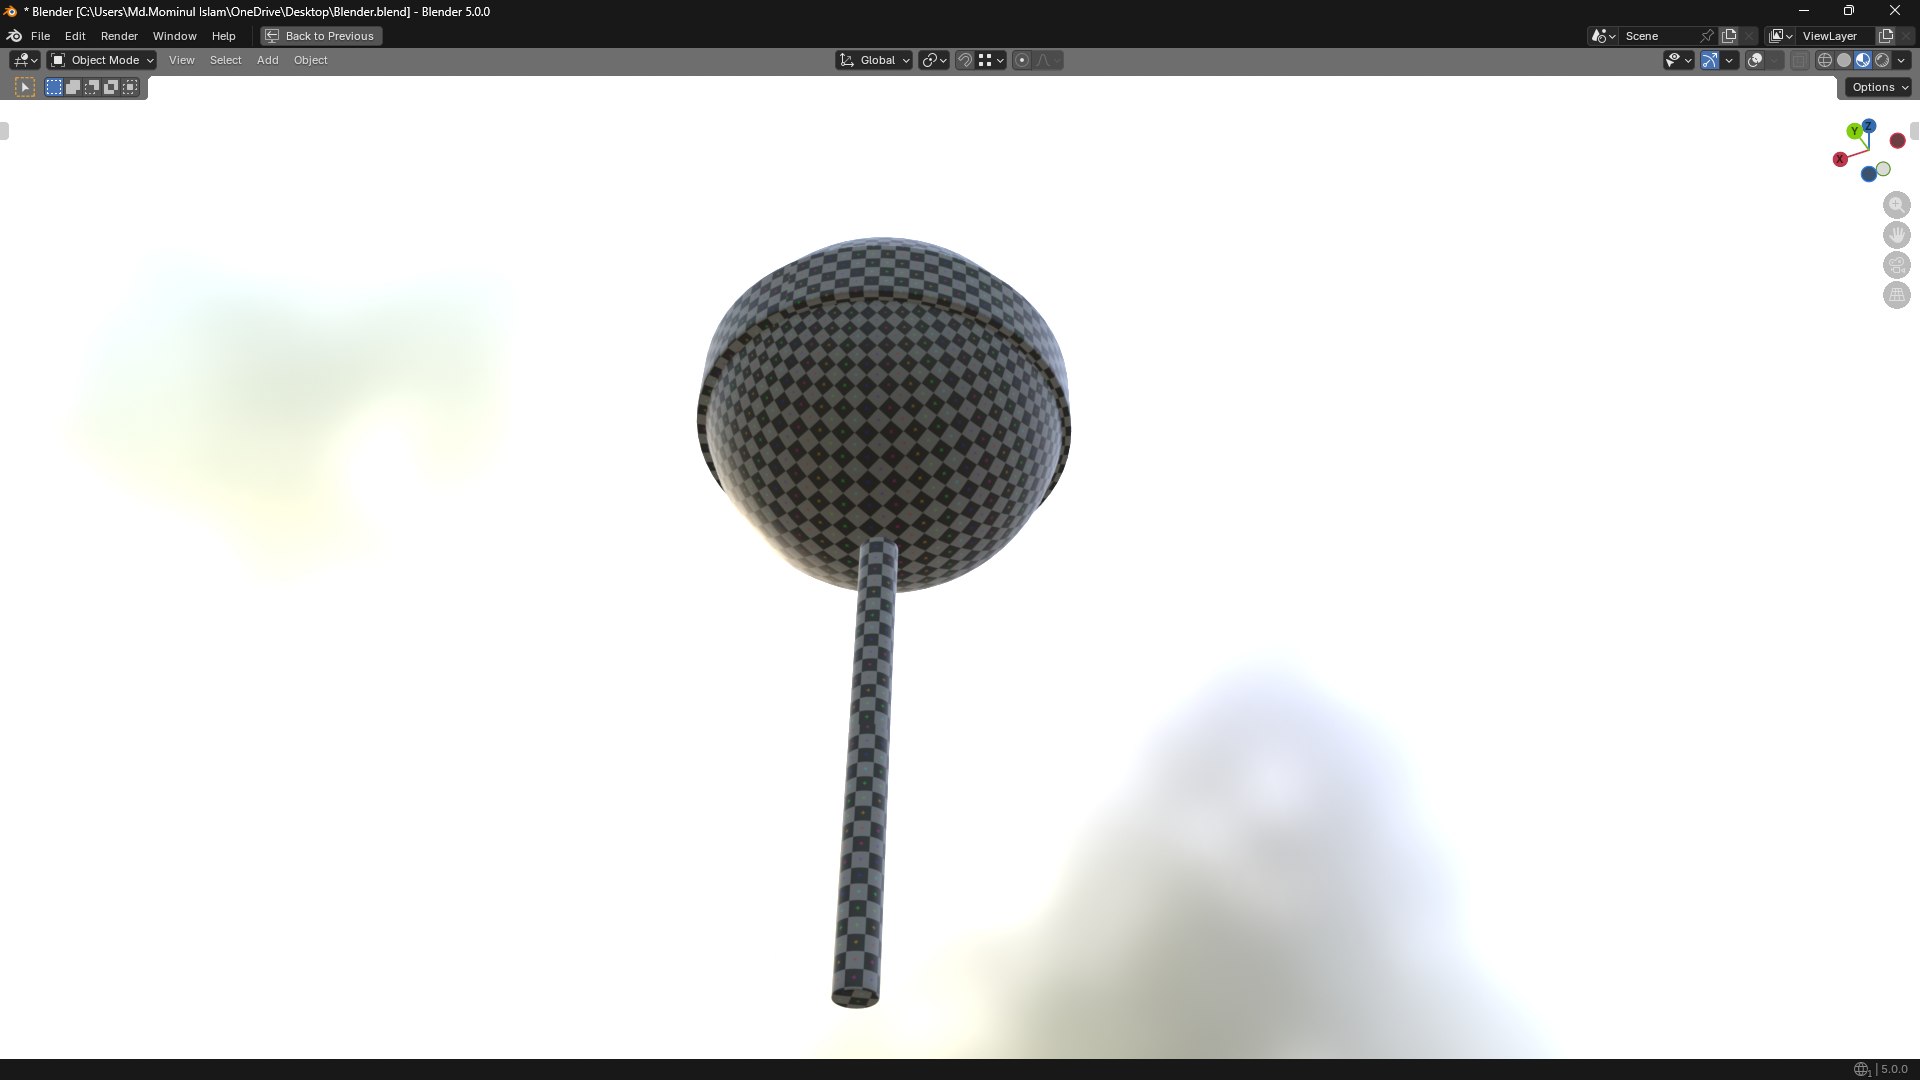Open the editor type selector dropdown
This screenshot has height=1080, width=1920.
pyautogui.click(x=25, y=60)
